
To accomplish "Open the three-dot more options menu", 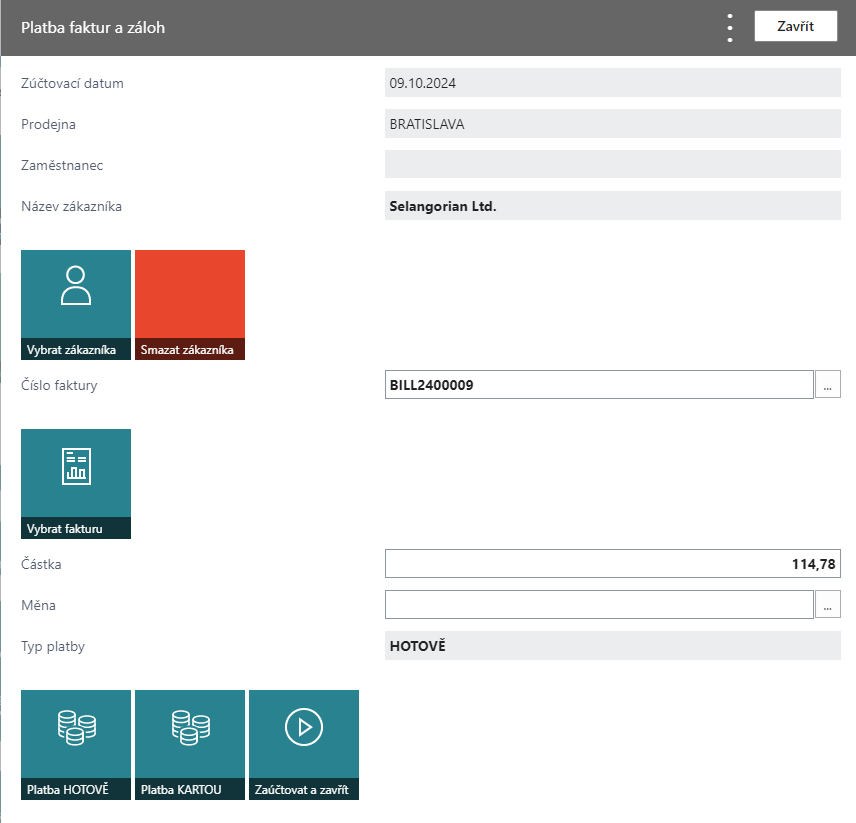I will pos(730,28).
